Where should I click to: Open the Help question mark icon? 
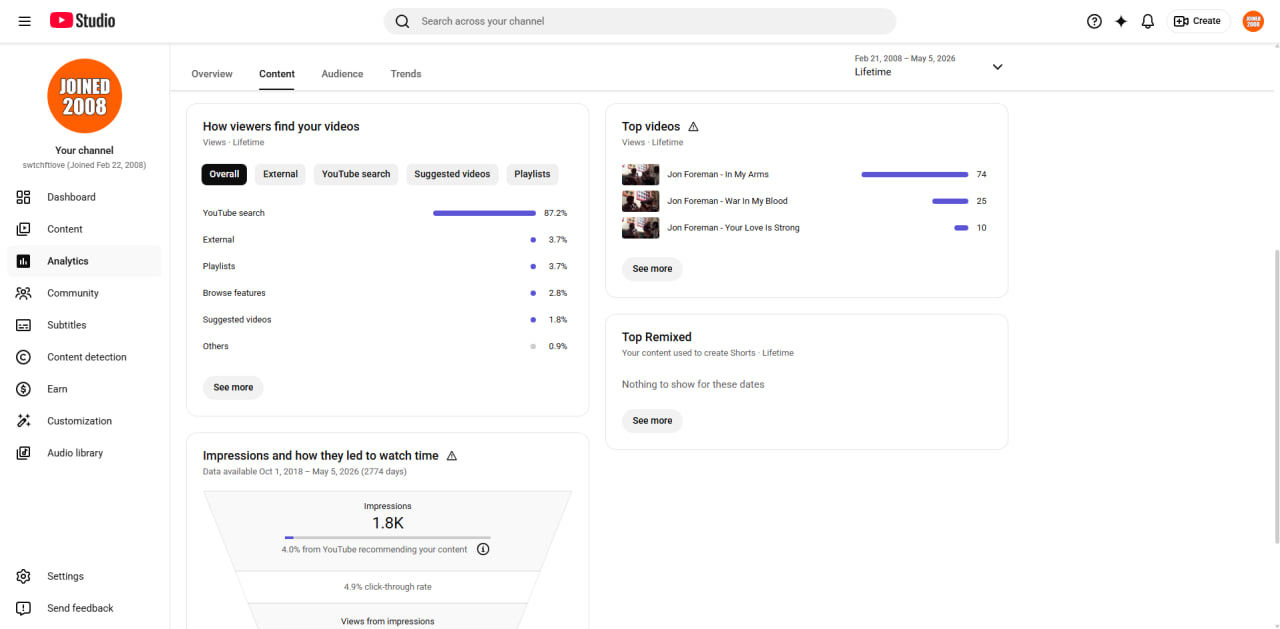[x=1094, y=21]
